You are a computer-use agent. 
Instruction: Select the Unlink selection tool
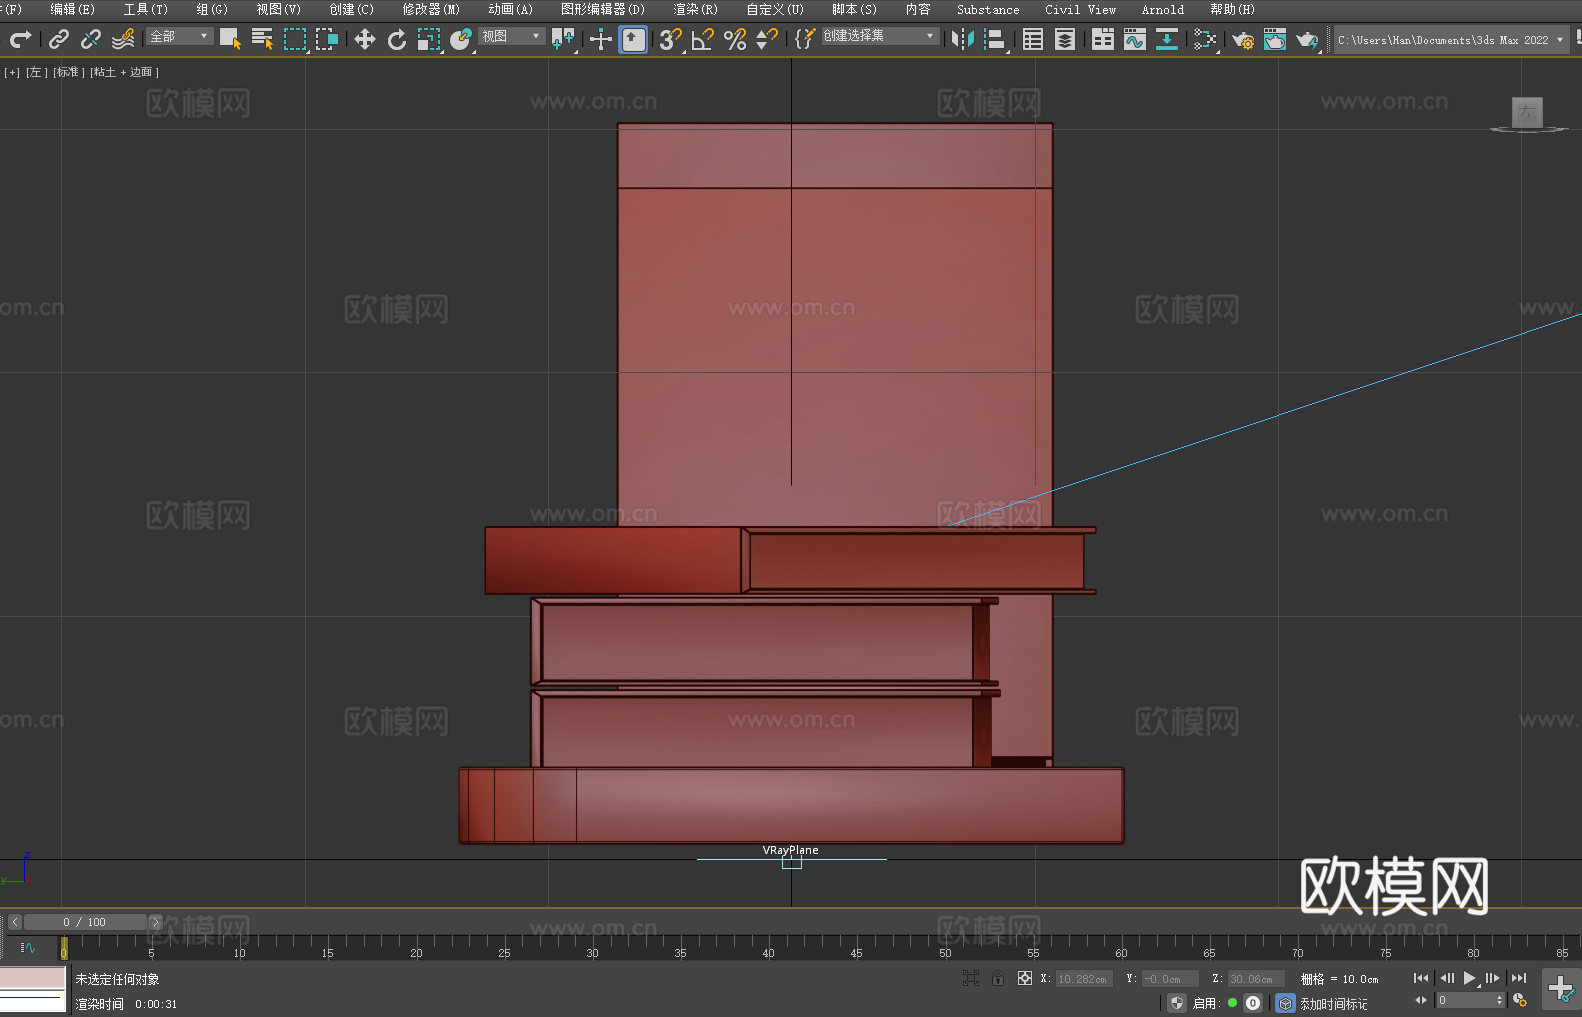coord(91,39)
